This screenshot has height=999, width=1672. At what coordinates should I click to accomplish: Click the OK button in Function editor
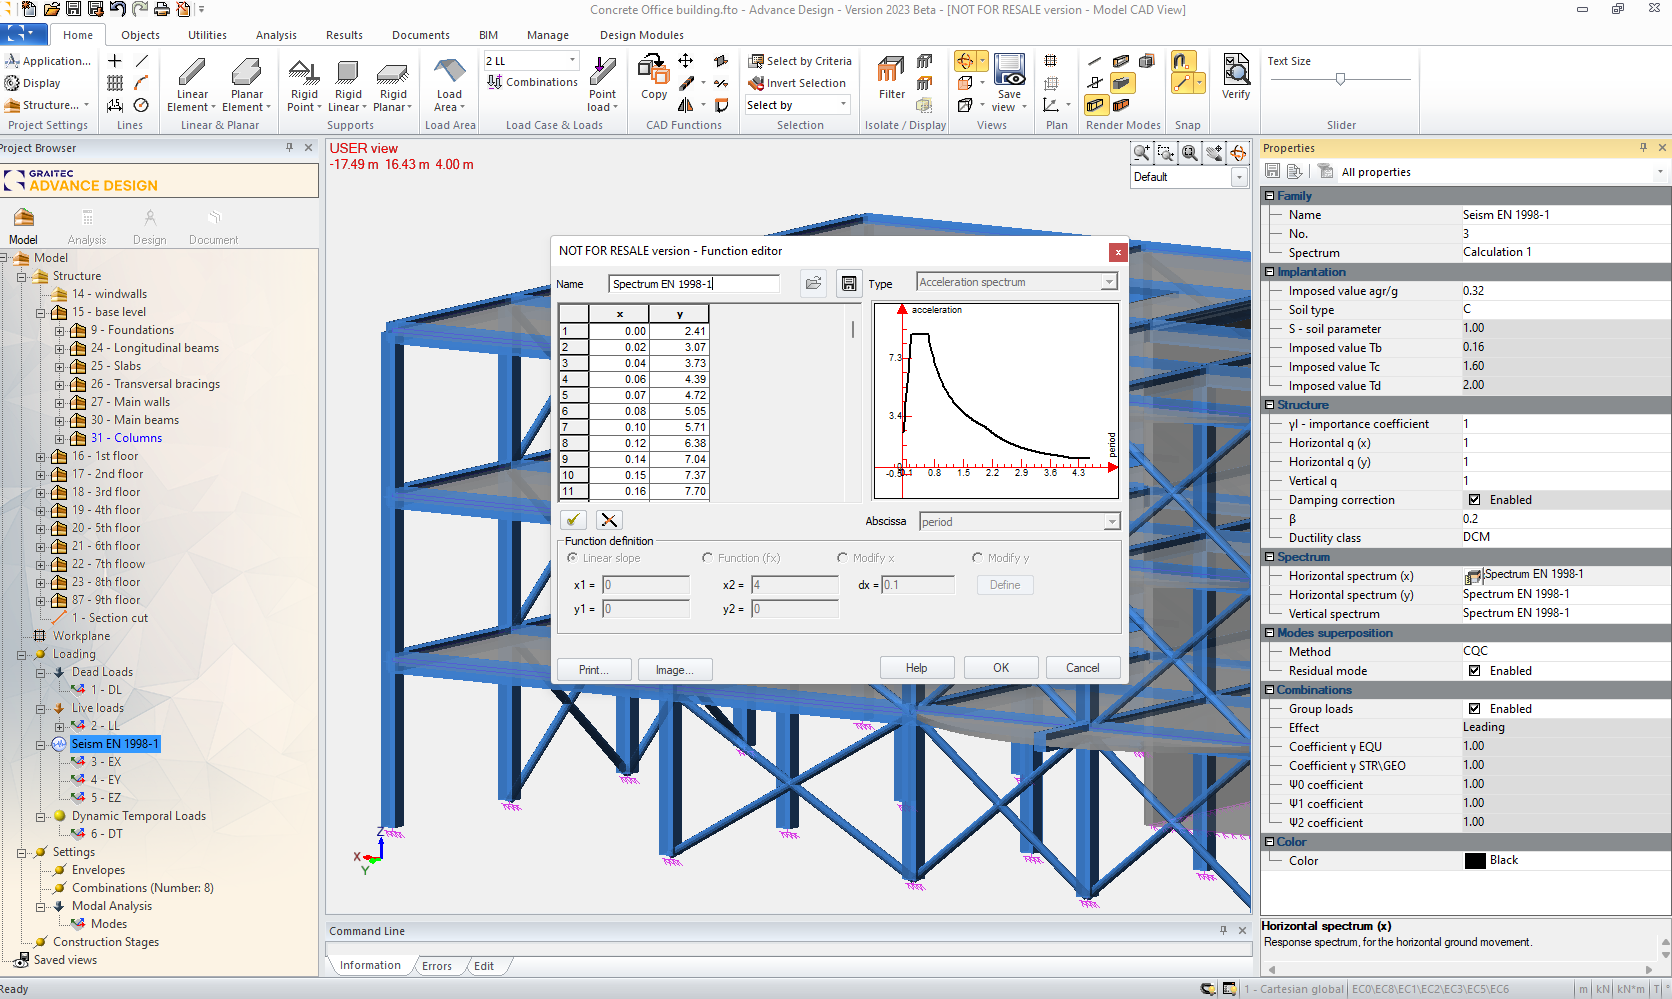click(1001, 668)
